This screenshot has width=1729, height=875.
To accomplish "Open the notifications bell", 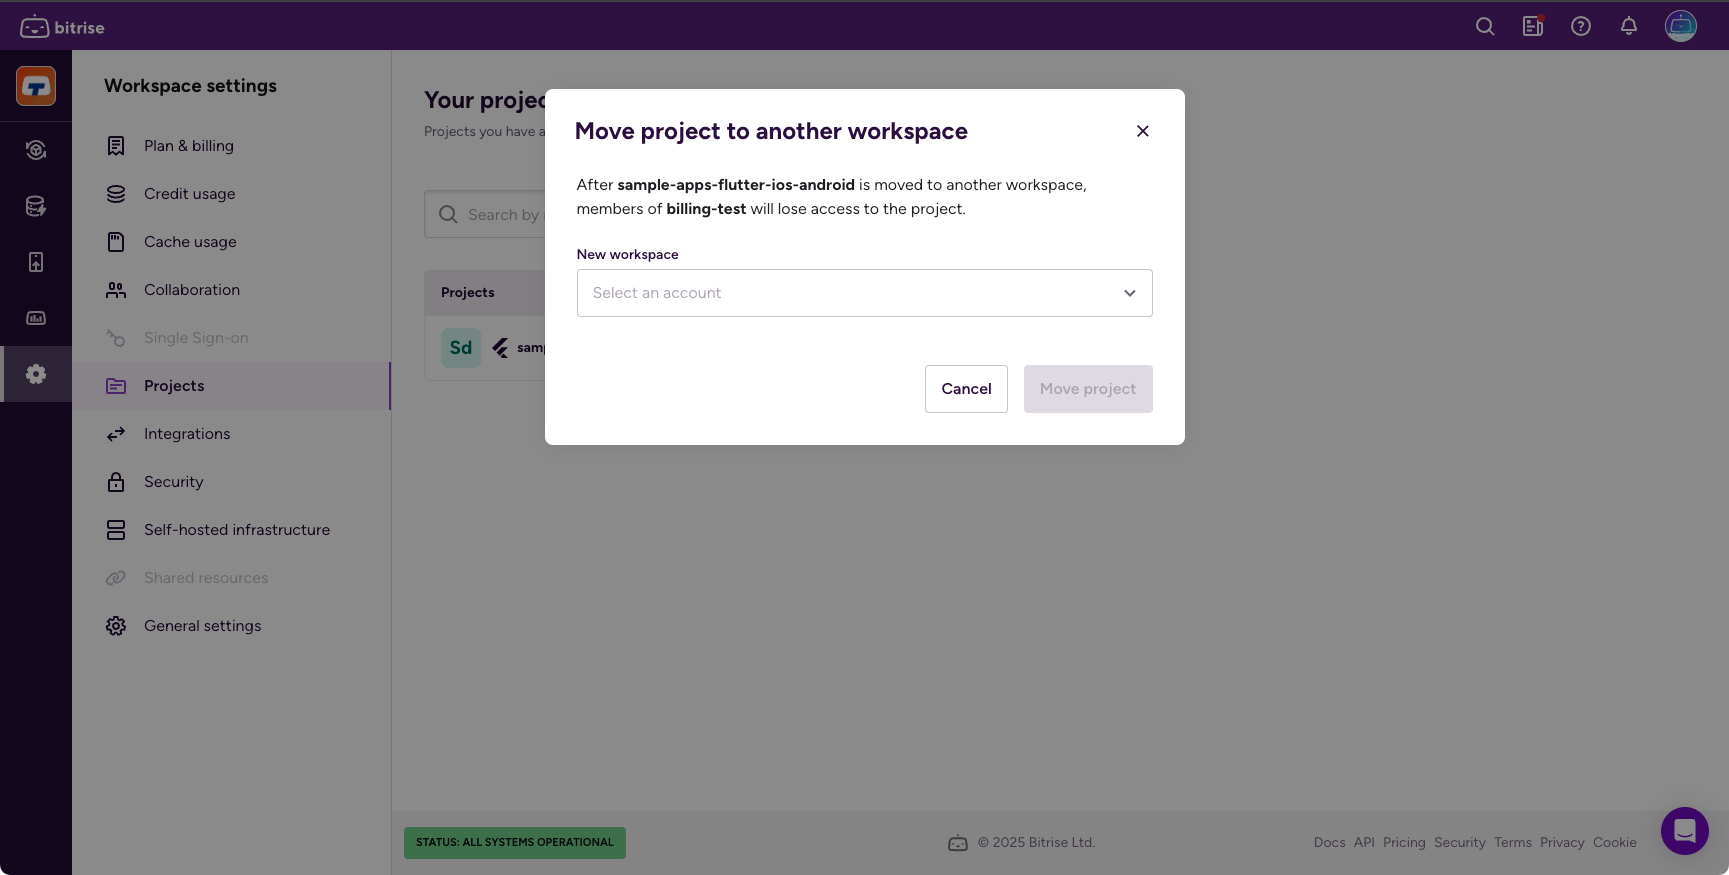I will coord(1629,27).
